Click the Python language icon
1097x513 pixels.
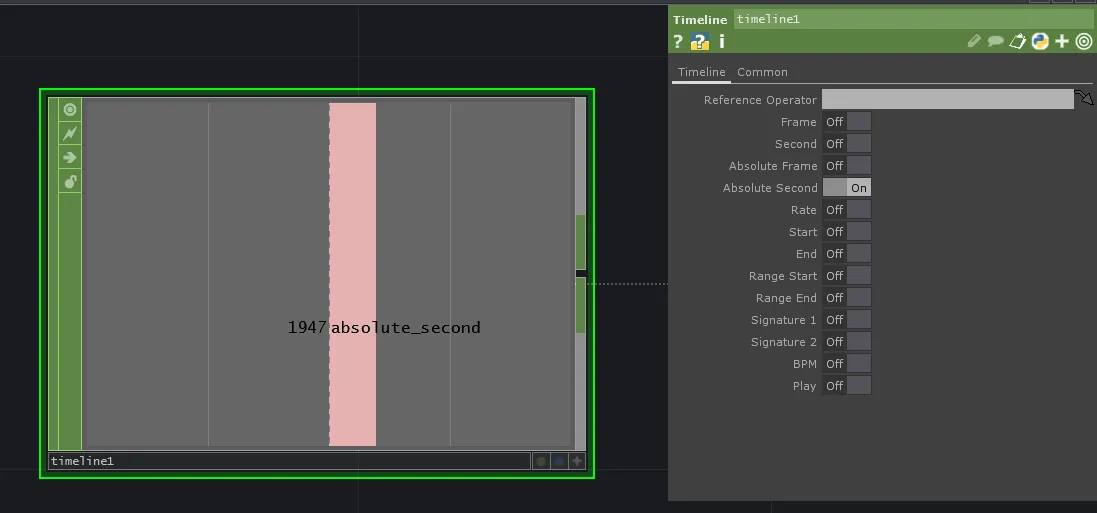tap(1040, 41)
